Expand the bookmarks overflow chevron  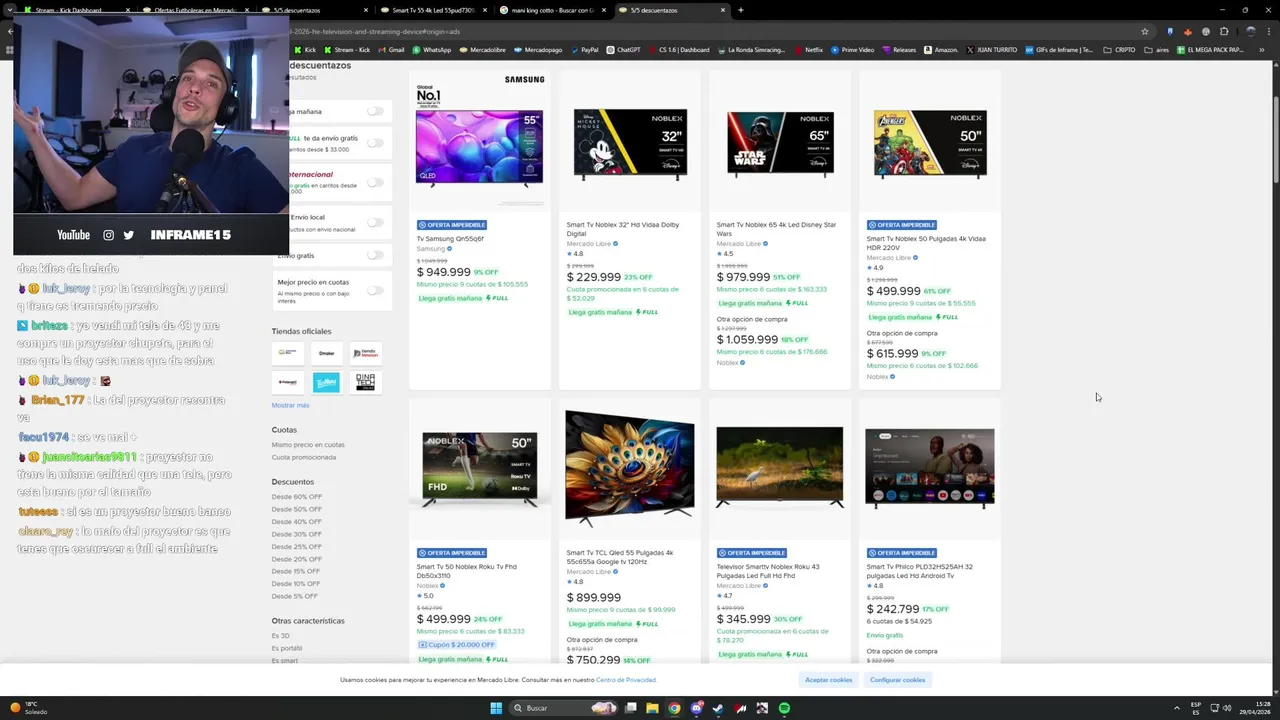point(1264,49)
